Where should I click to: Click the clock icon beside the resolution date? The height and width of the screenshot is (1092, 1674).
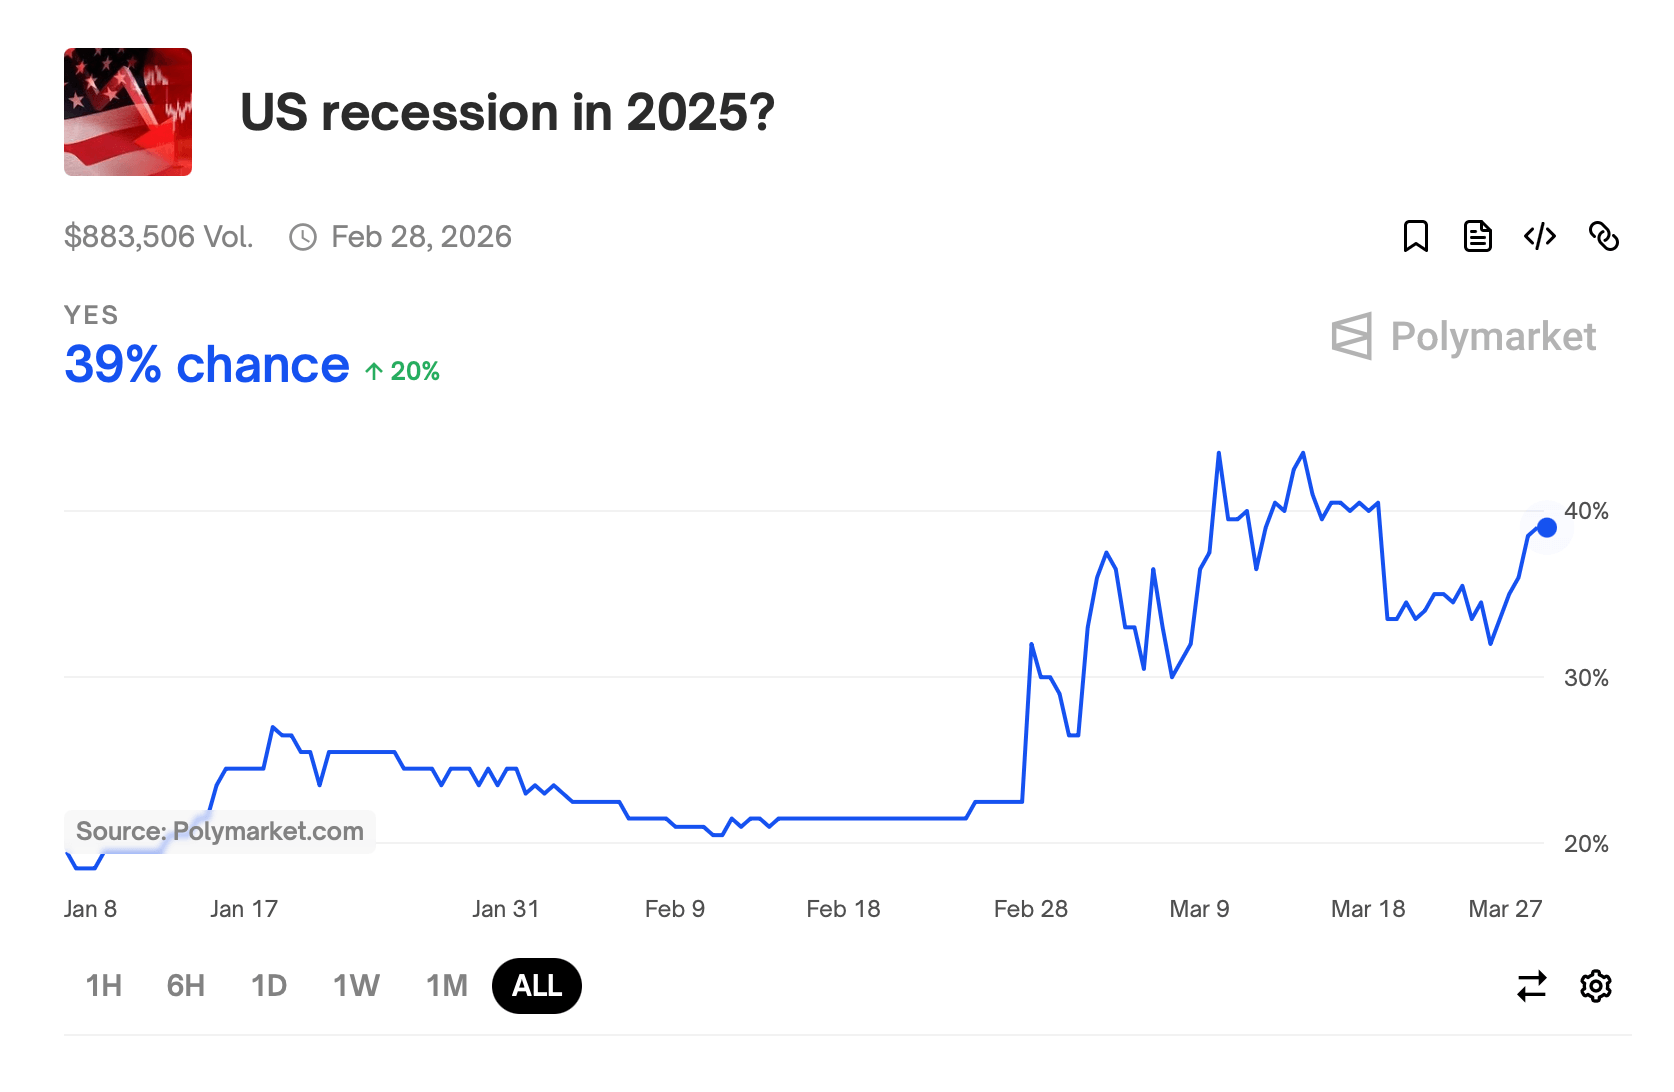coord(302,237)
